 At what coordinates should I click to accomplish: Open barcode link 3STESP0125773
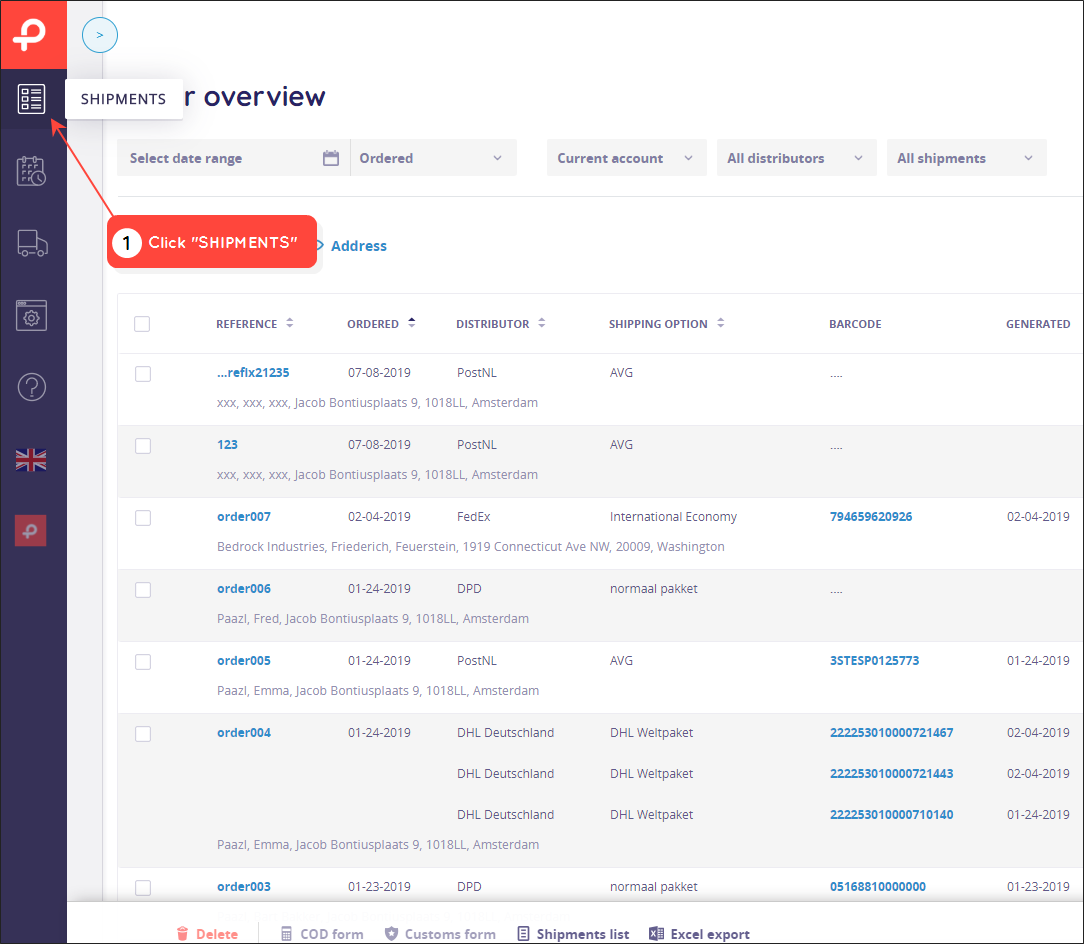click(x=875, y=660)
